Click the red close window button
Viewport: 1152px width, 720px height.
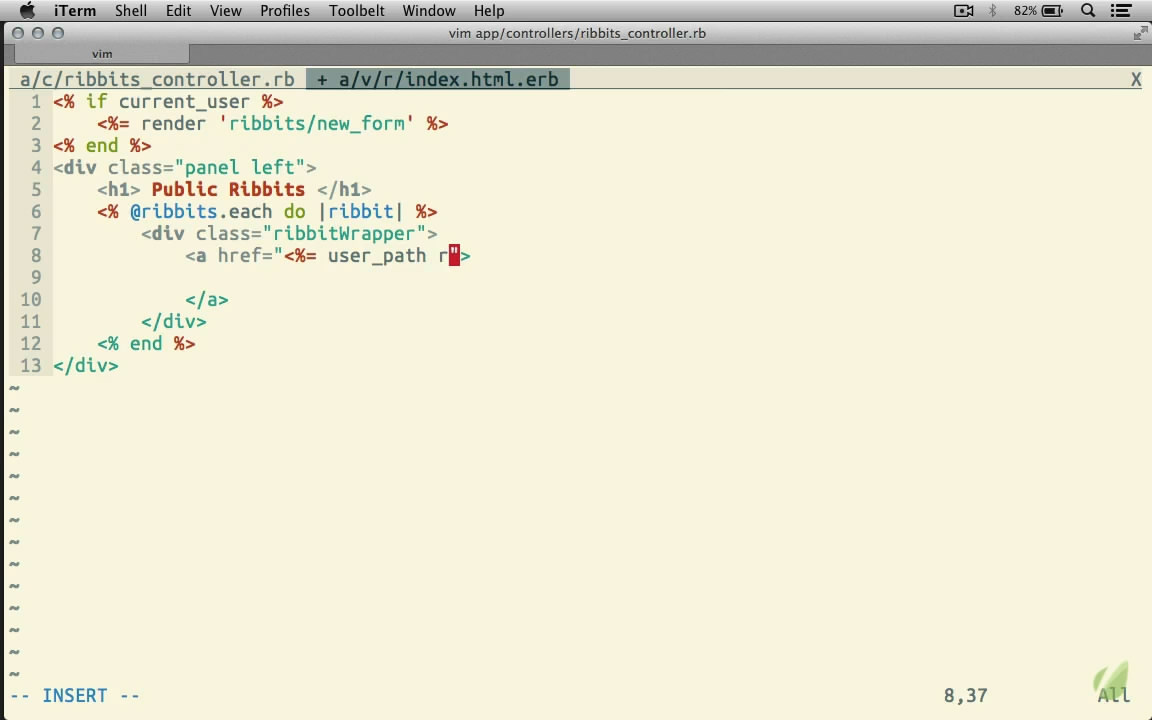tap(18, 33)
